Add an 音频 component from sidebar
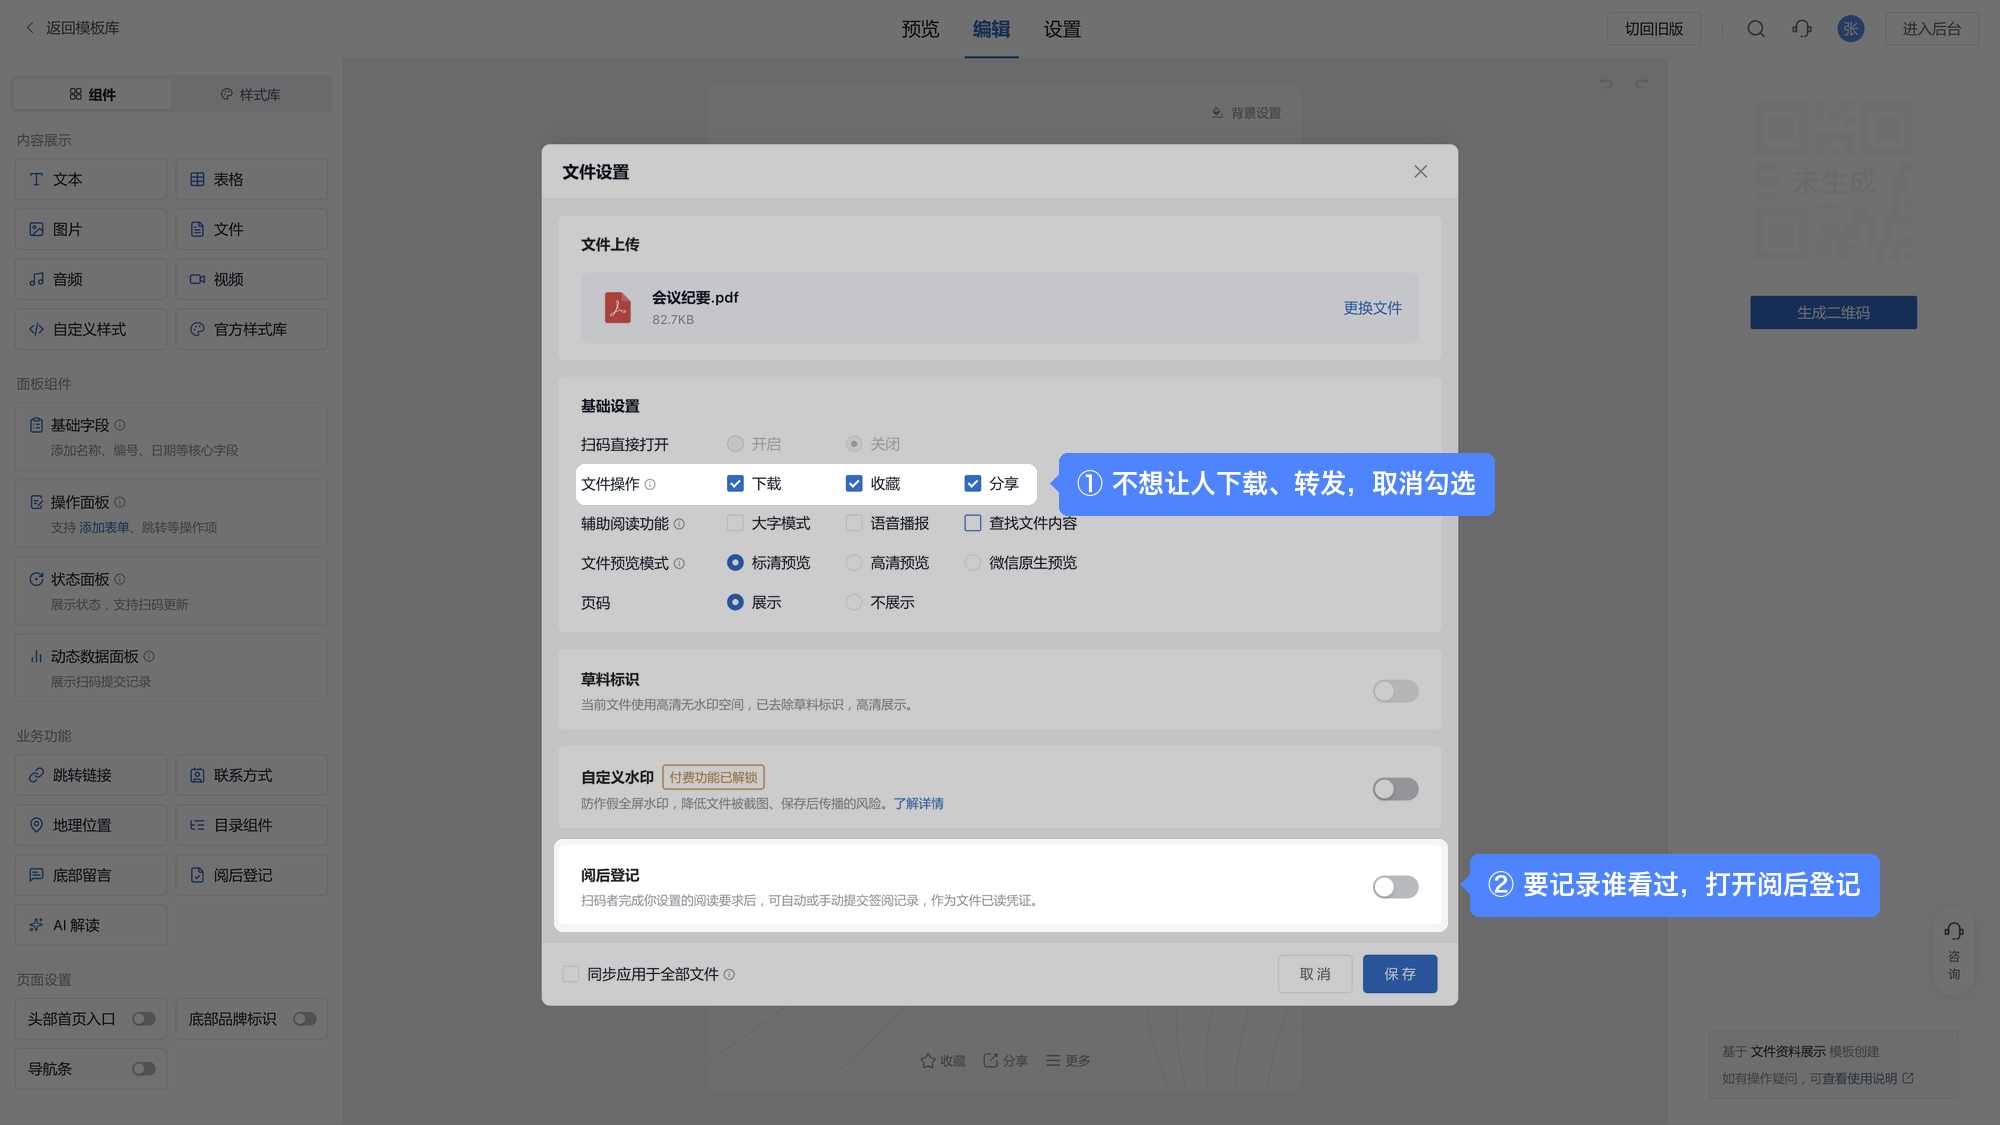Viewport: 2000px width, 1125px height. (91, 279)
